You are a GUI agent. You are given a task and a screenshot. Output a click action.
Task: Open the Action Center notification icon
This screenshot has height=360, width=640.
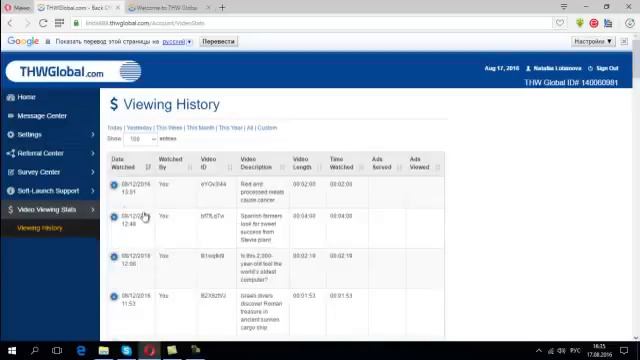click(624, 351)
